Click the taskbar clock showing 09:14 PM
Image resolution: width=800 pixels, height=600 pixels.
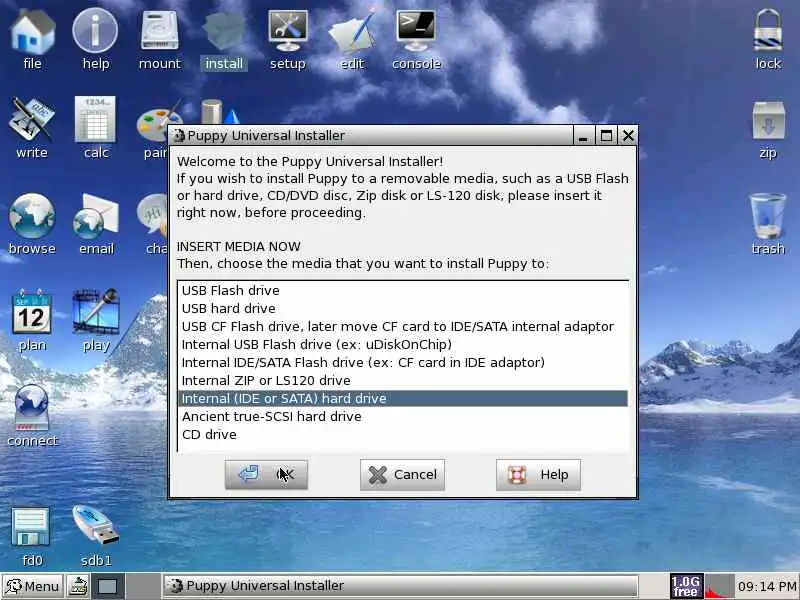point(767,586)
